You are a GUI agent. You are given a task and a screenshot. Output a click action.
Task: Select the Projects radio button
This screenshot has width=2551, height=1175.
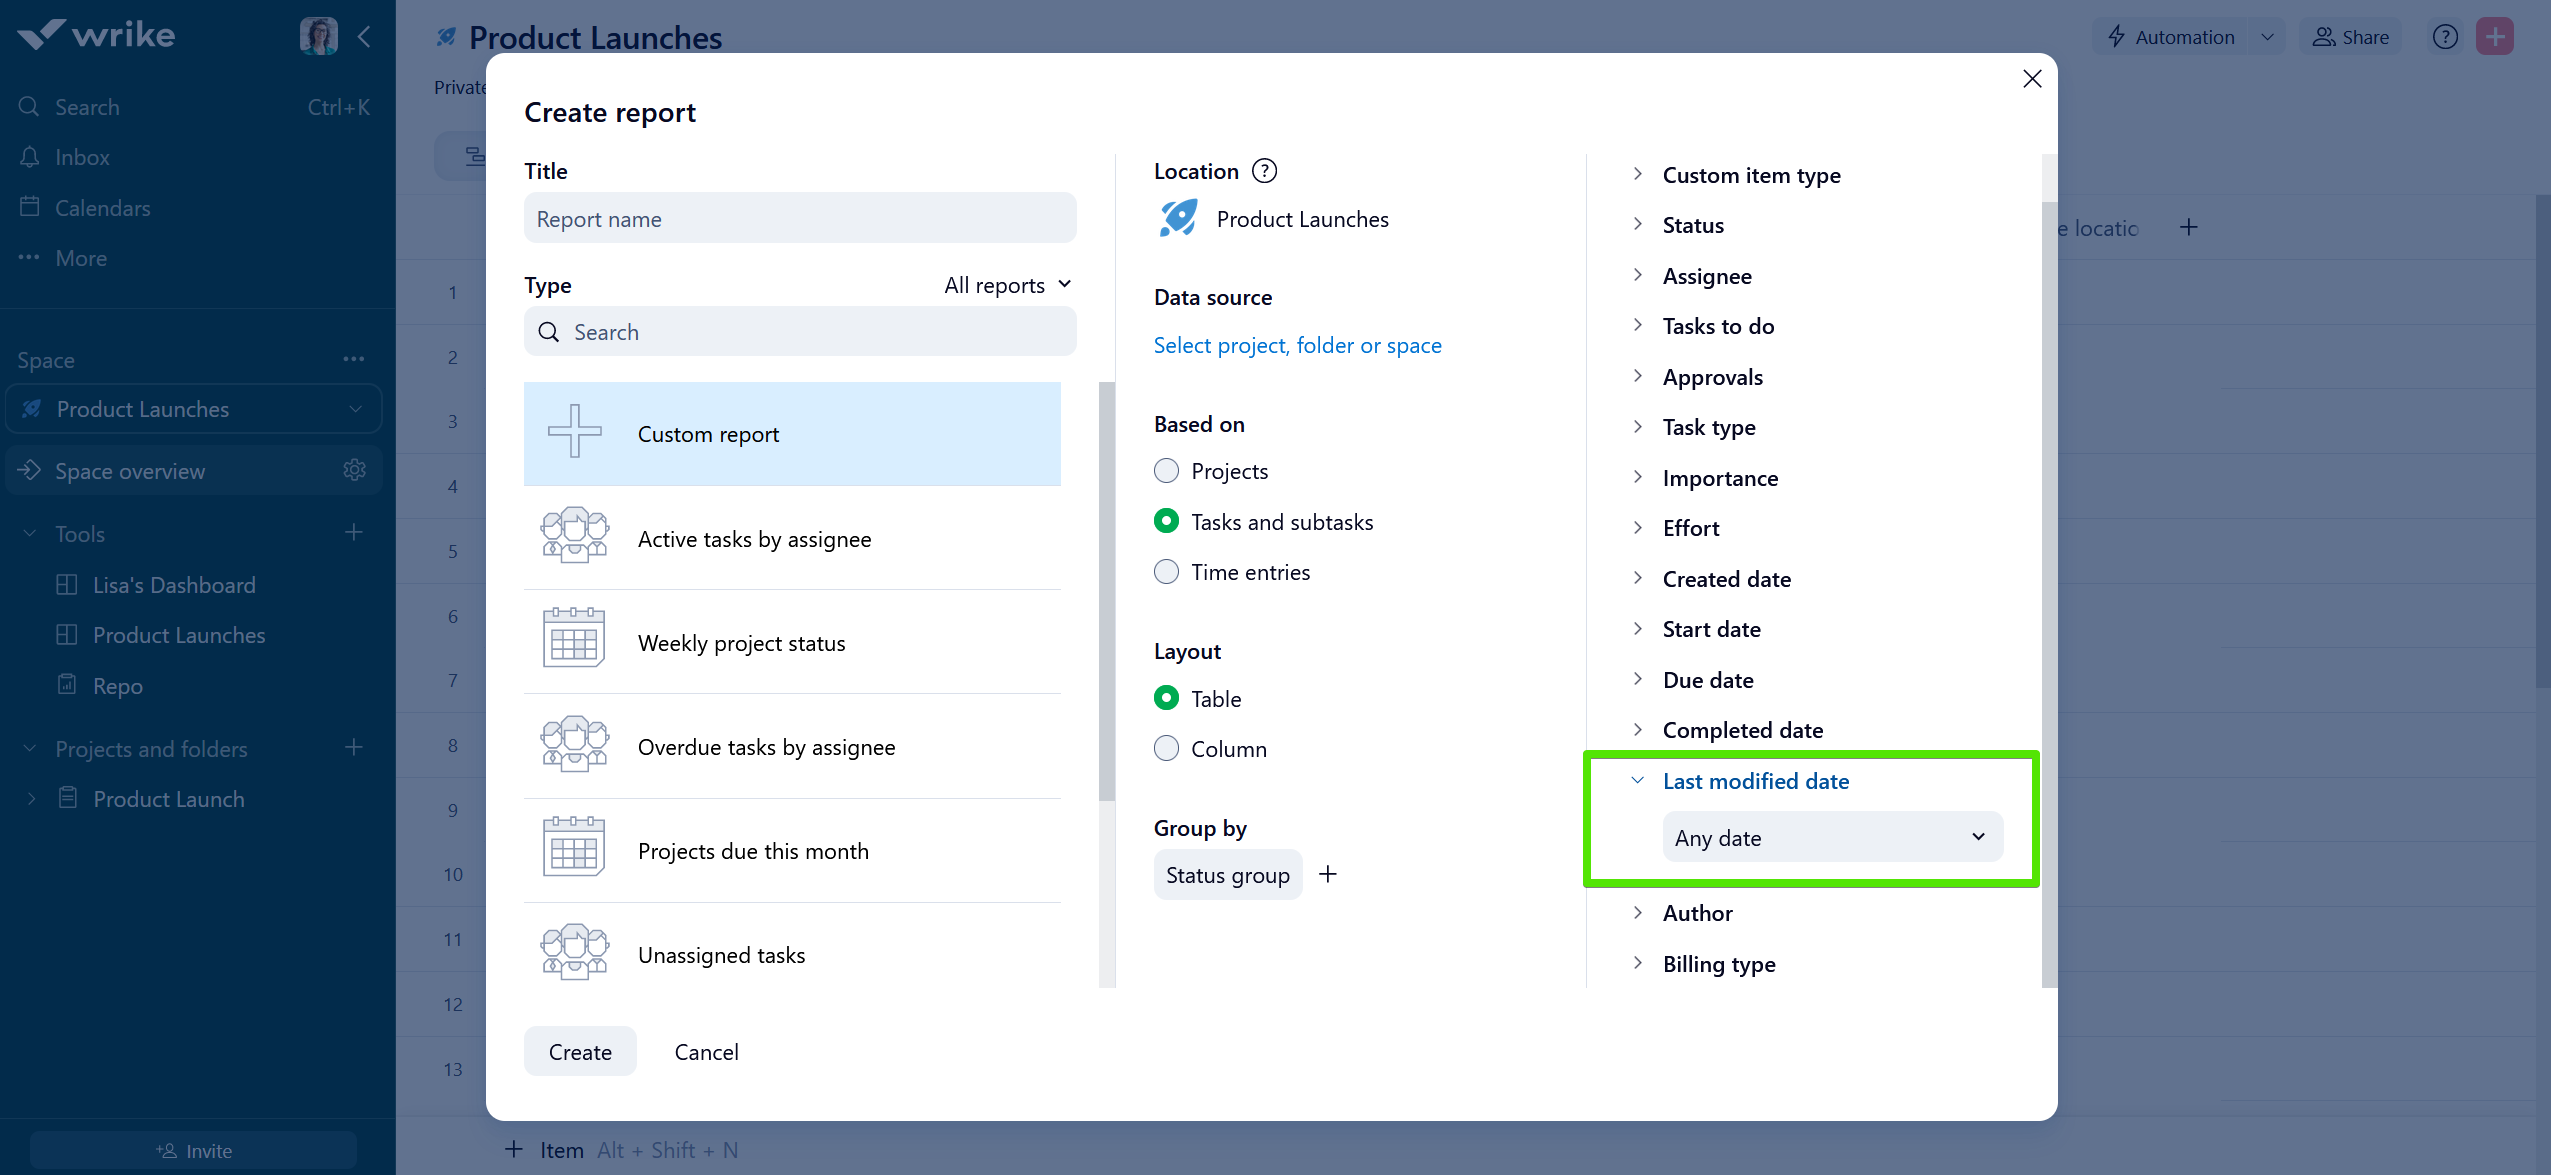point(1166,471)
